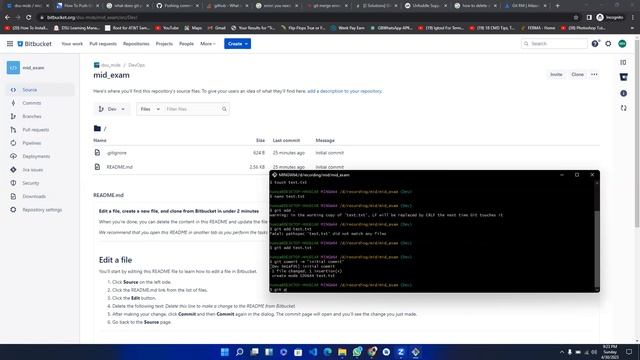Open Your work in the top navigation
Screen dimensions: 640x360
click(72, 44)
